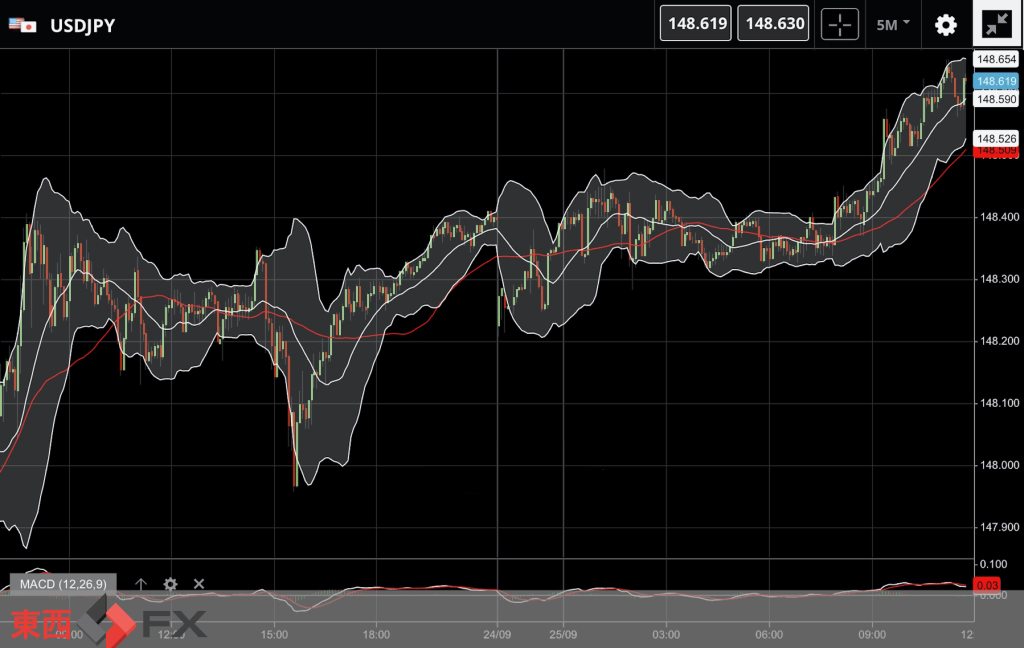1024x648 pixels.
Task: Click the blue 148.619 current price tag
Action: [x=996, y=81]
